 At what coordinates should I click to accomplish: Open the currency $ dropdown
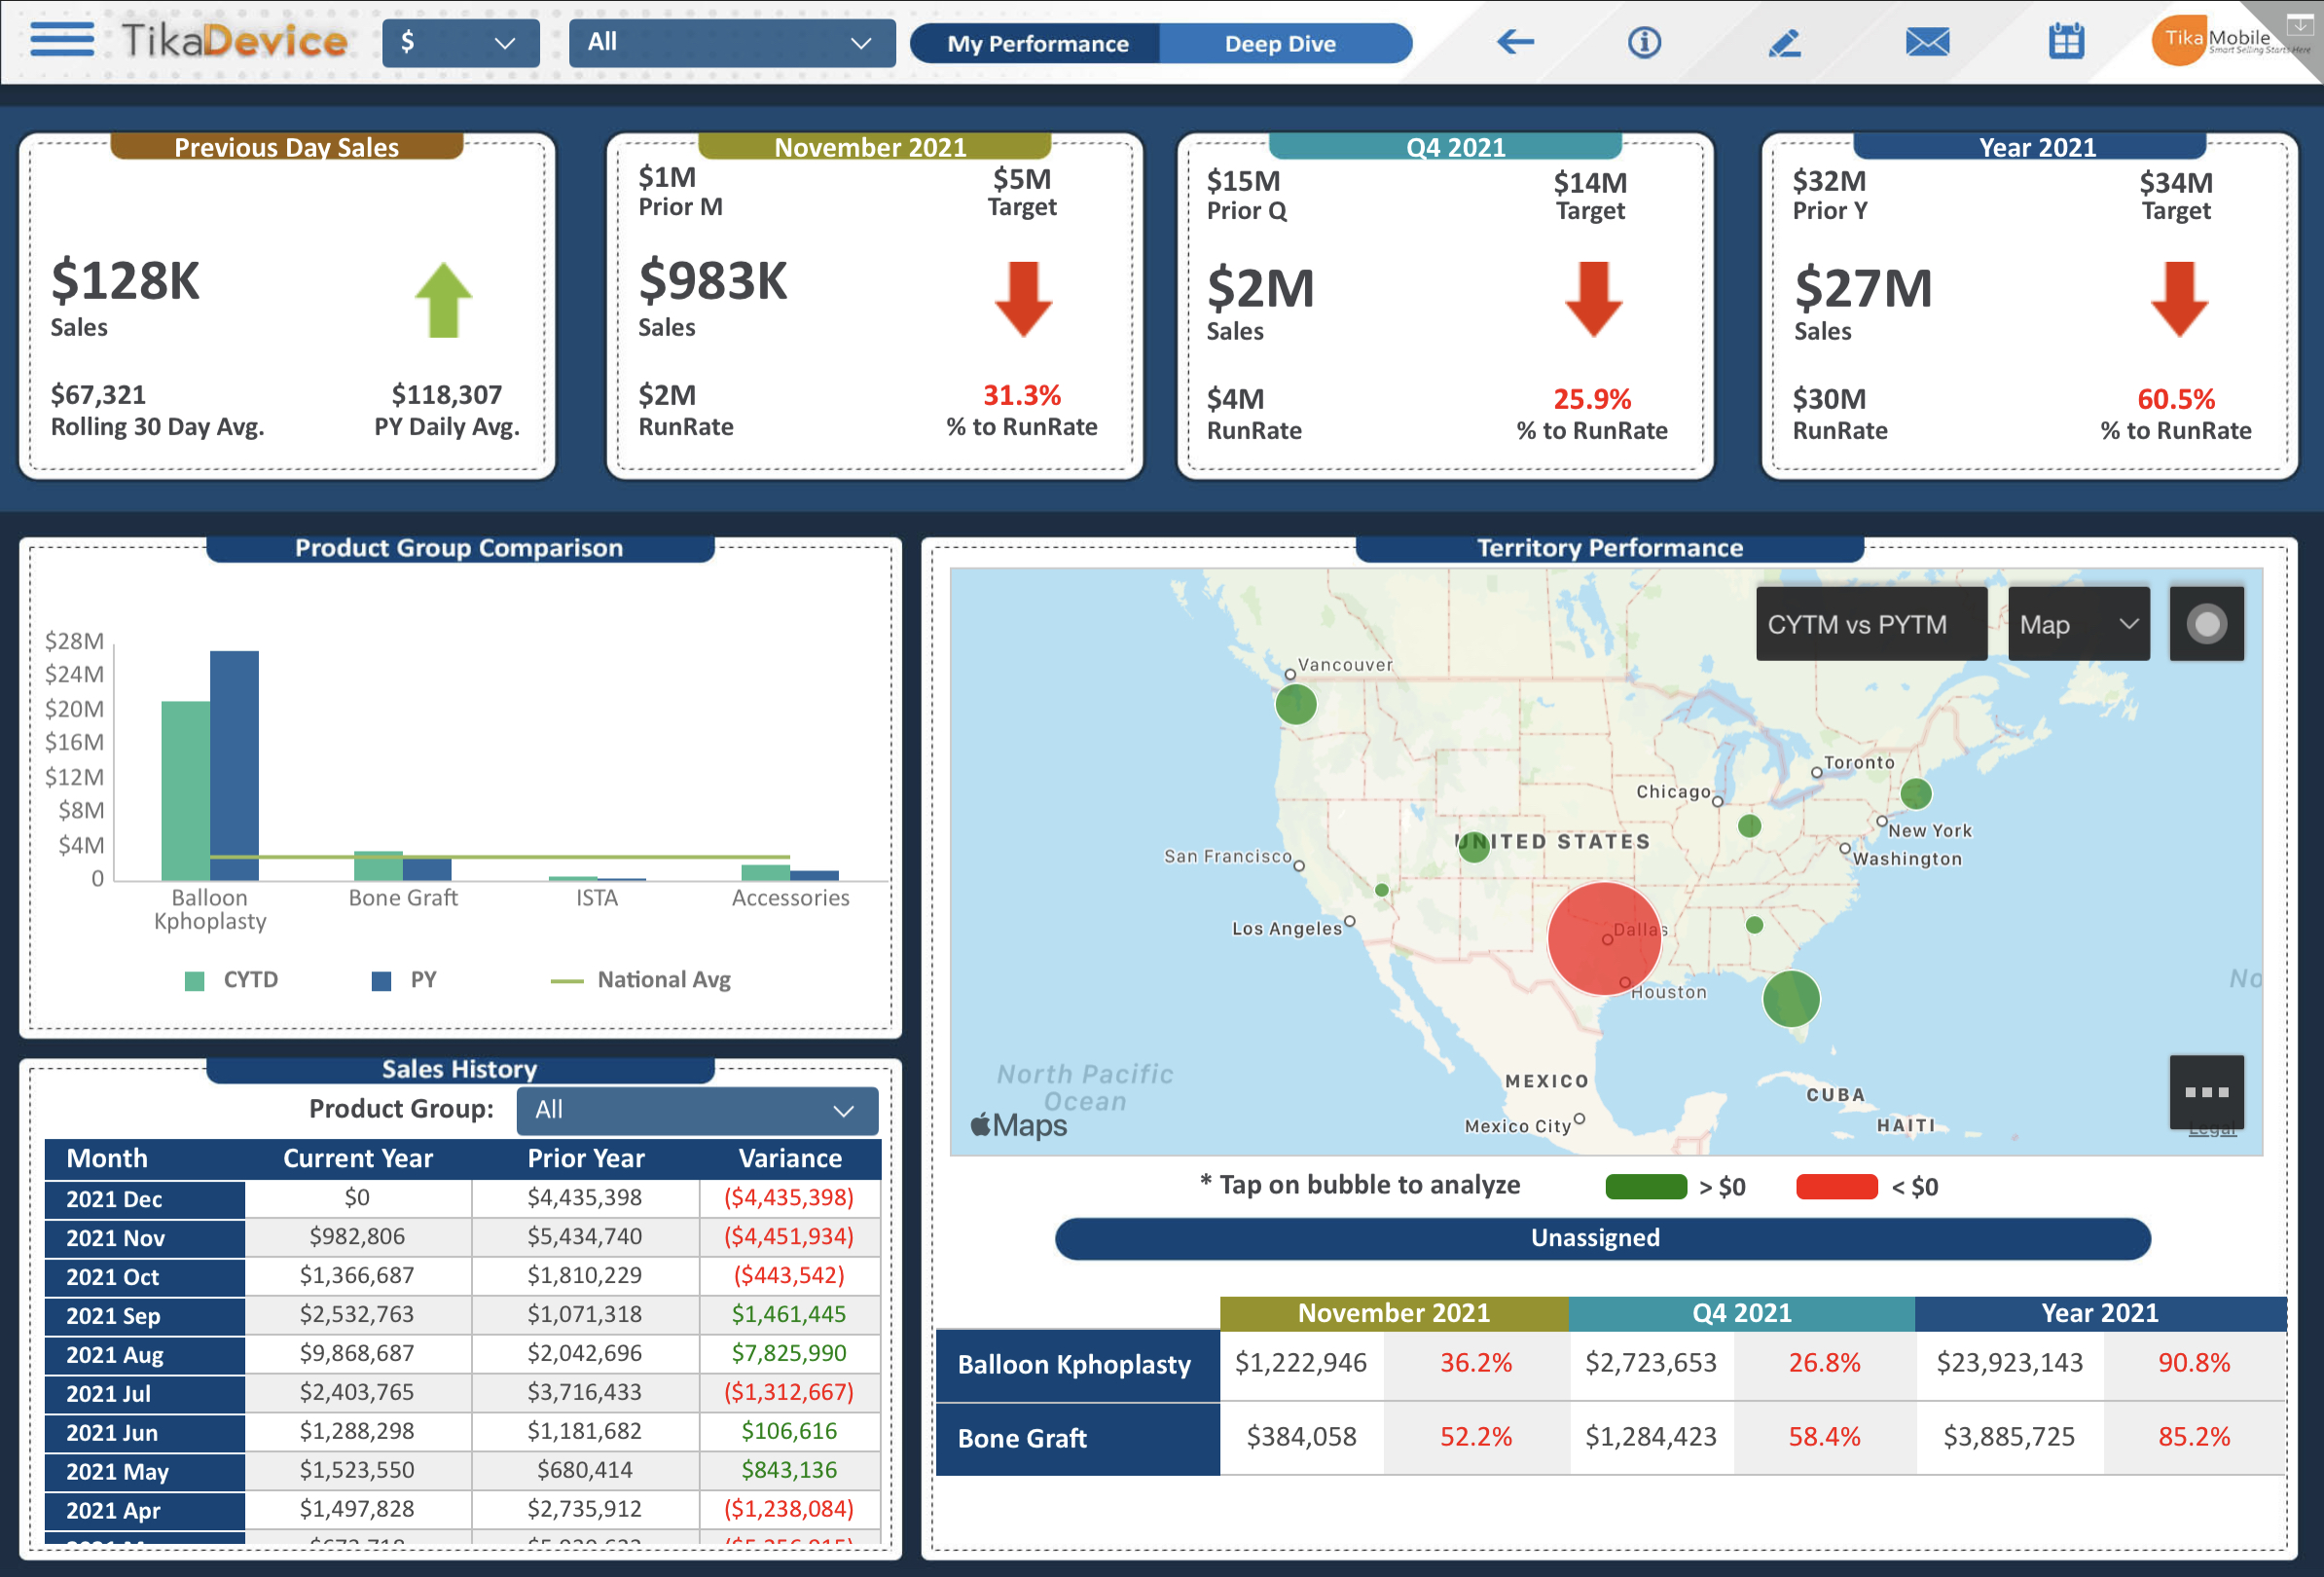(x=460, y=43)
